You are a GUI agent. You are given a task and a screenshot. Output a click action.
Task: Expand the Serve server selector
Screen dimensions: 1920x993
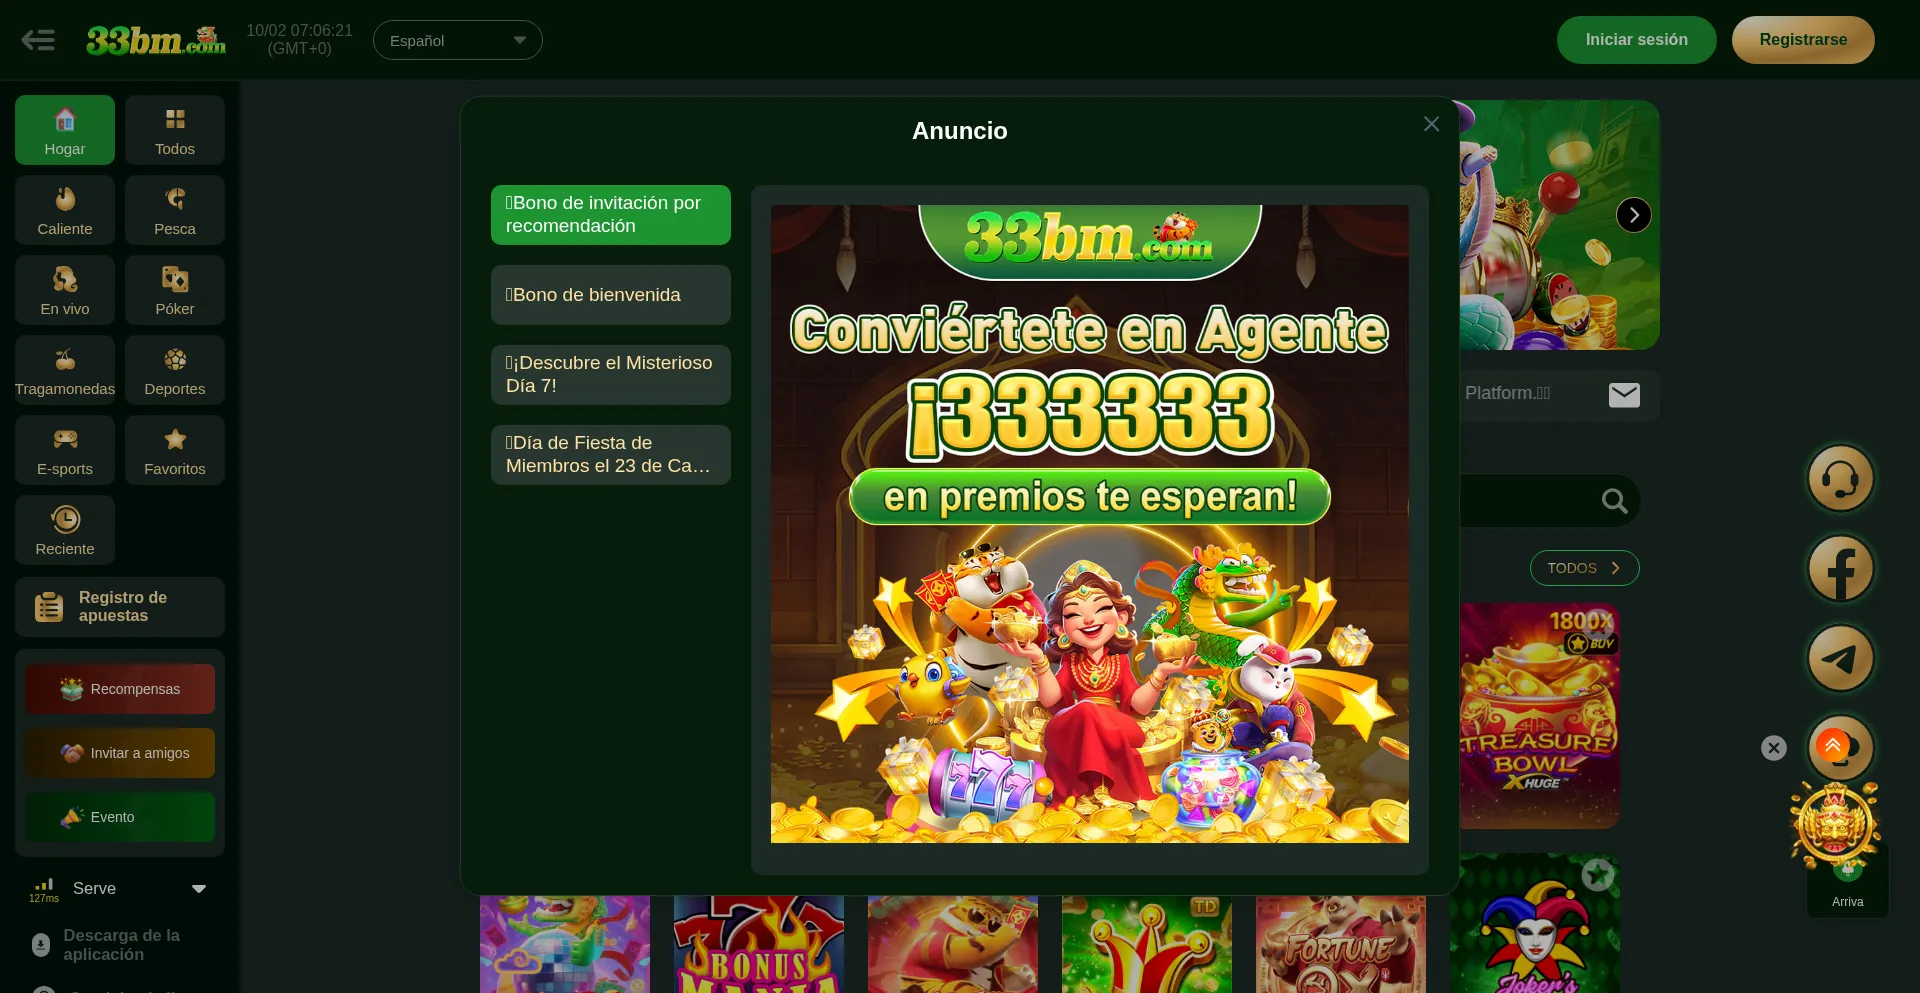point(120,888)
